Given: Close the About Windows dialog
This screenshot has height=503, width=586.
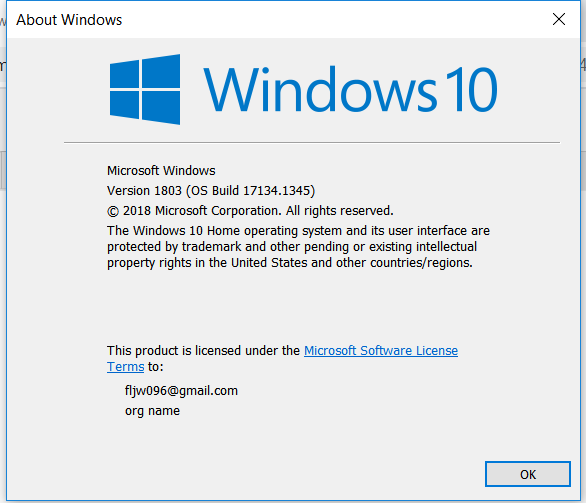Looking at the screenshot, I should pyautogui.click(x=559, y=19).
